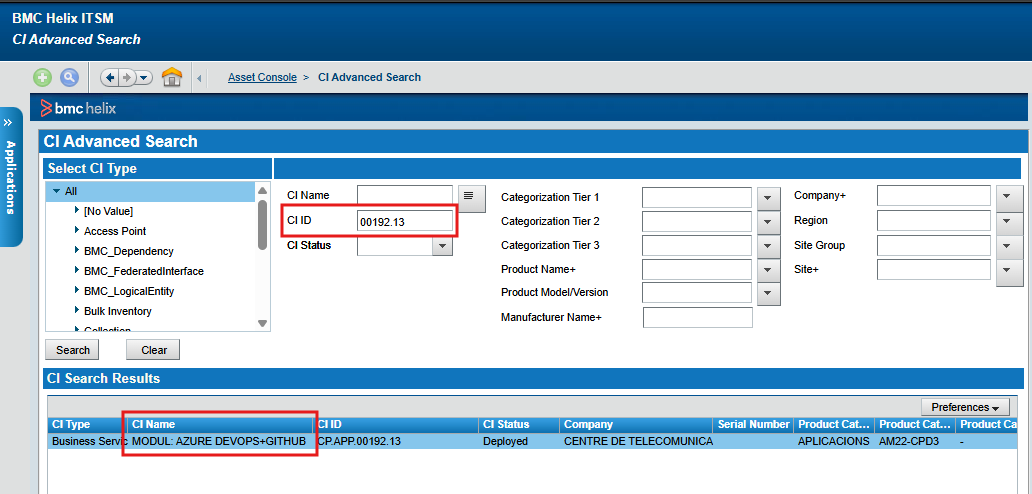This screenshot has height=494, width=1032.
Task: Click the CI Name input field
Action: [x=405, y=195]
